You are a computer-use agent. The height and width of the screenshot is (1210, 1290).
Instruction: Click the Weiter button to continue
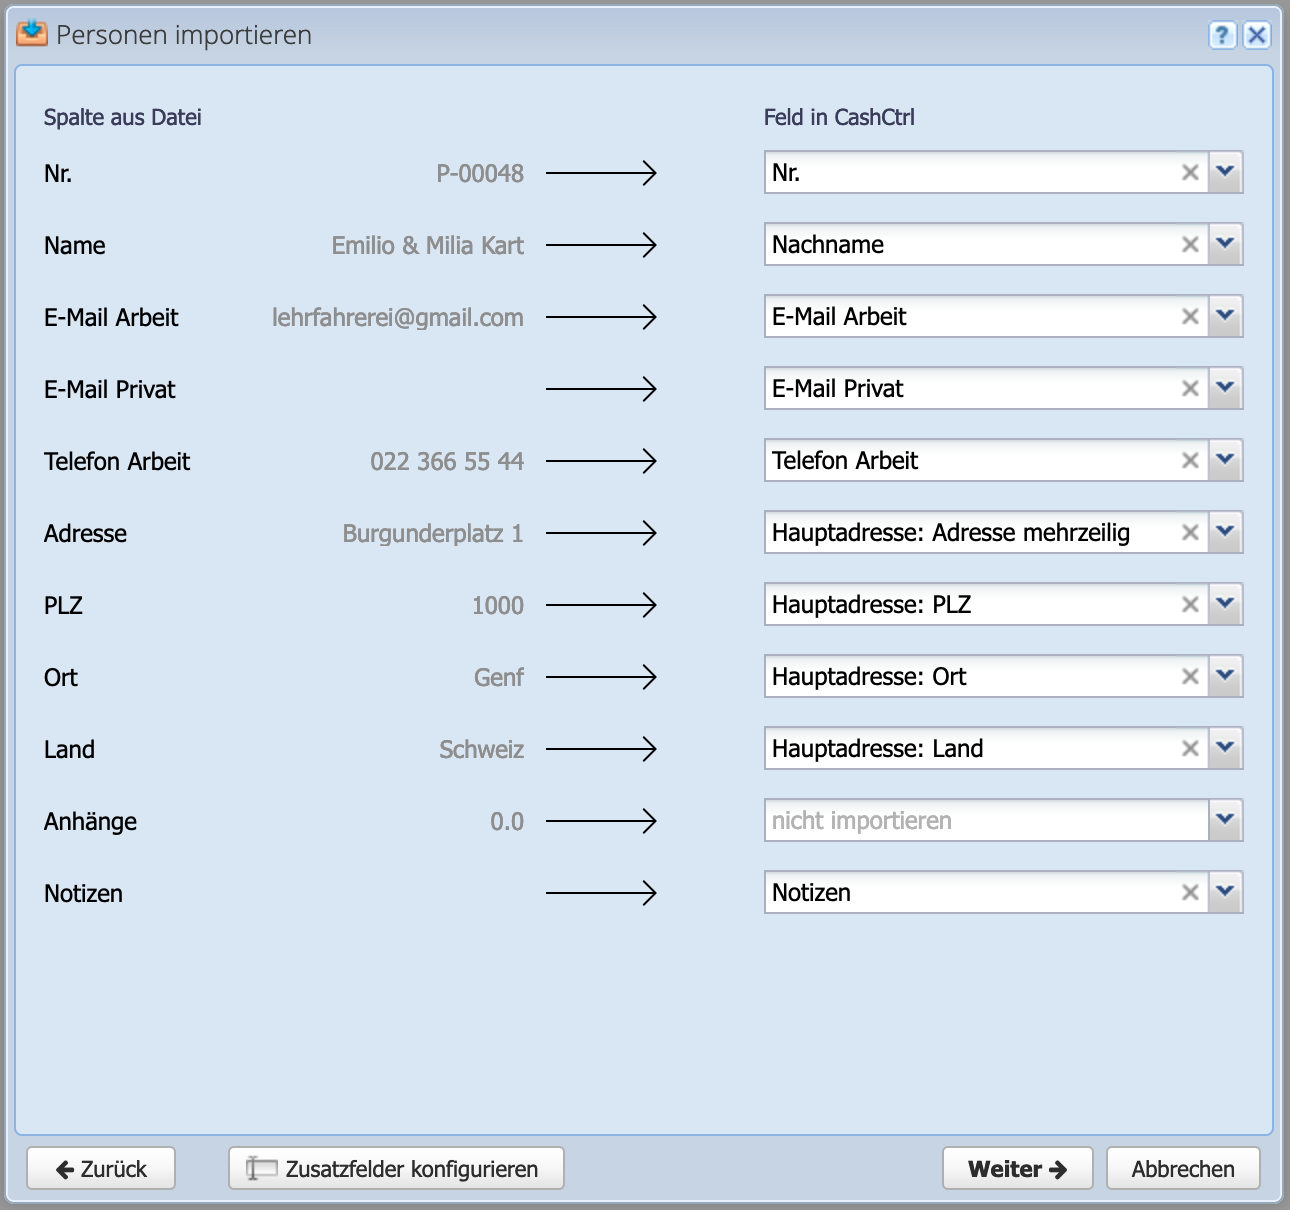(1017, 1167)
